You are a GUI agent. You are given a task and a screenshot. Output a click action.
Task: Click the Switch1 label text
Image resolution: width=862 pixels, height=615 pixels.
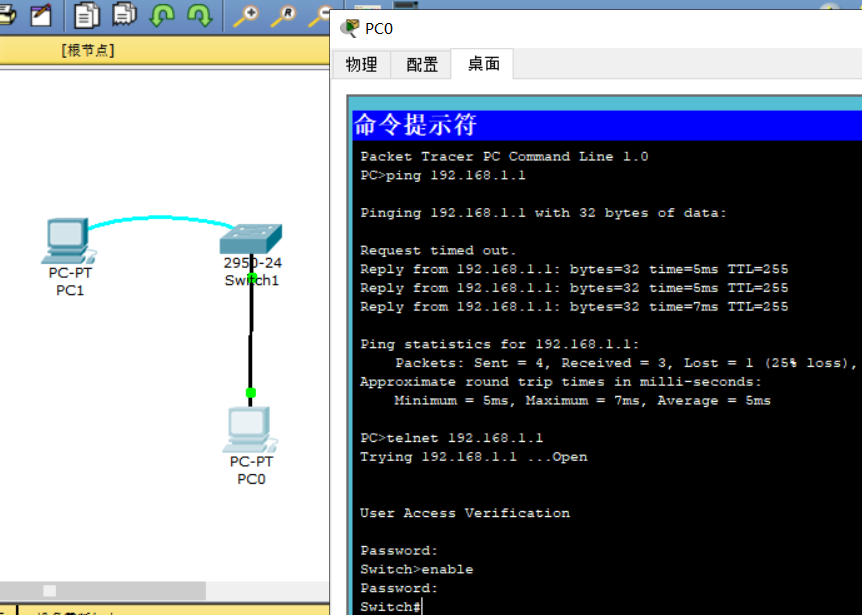[x=252, y=280]
